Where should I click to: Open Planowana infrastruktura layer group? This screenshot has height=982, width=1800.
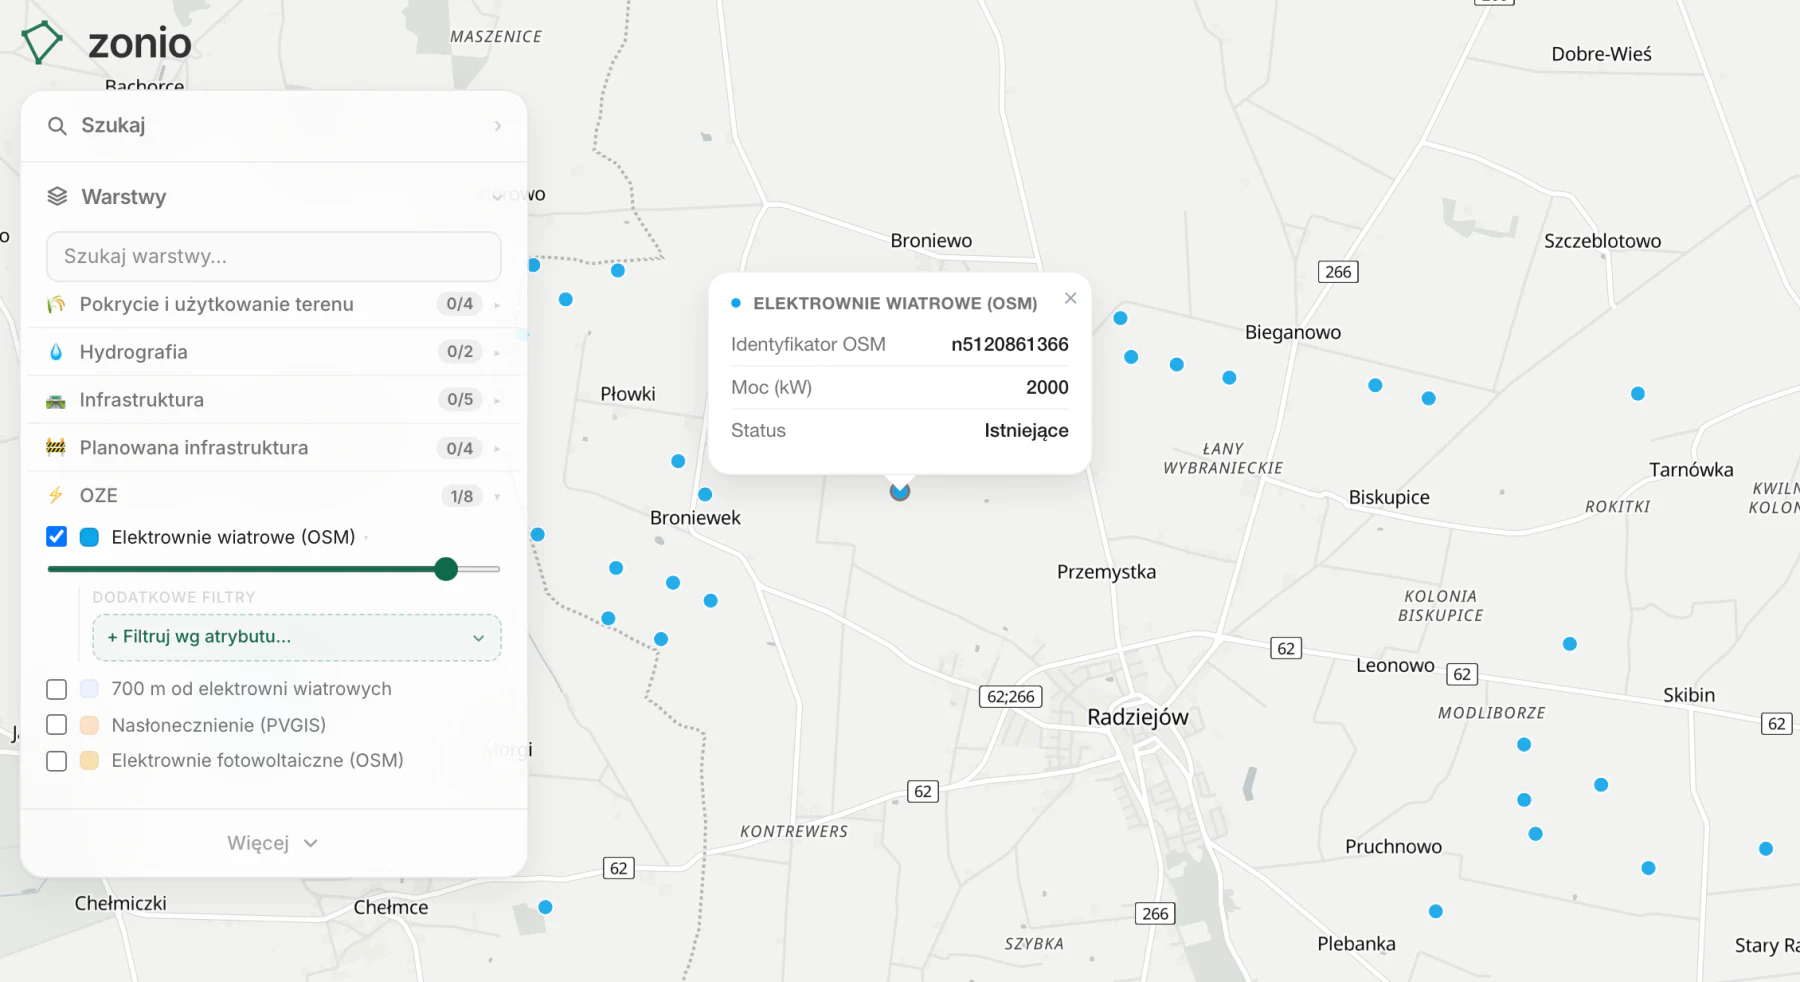click(497, 448)
